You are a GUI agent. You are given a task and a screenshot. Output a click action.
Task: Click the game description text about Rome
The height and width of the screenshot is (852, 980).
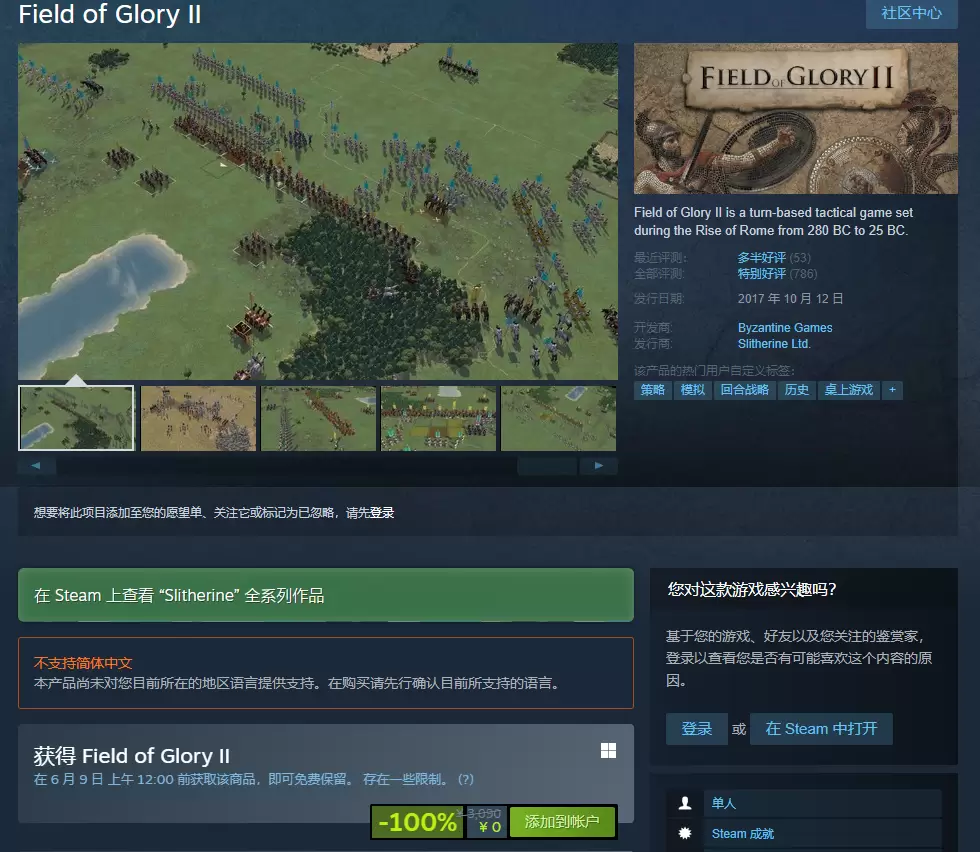(x=773, y=221)
